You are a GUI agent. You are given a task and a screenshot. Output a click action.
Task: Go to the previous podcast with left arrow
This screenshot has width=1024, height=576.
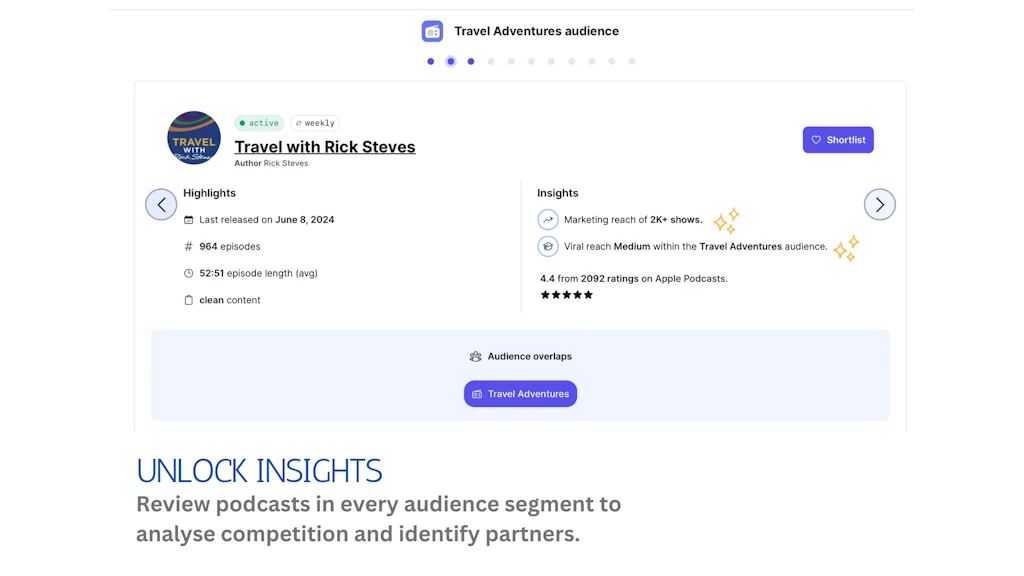(161, 204)
